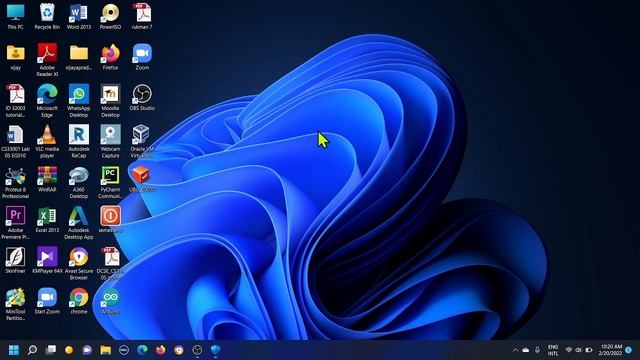Switch to Edge on the taskbar

point(142,350)
